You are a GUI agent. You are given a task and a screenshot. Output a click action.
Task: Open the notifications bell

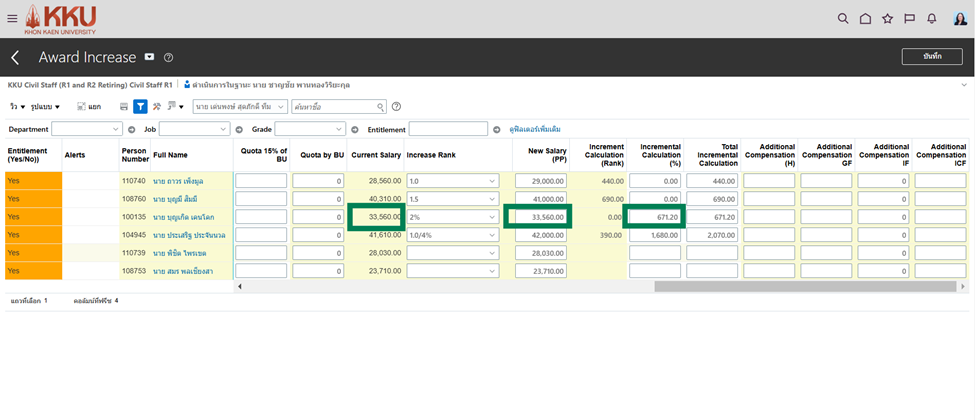(x=932, y=18)
